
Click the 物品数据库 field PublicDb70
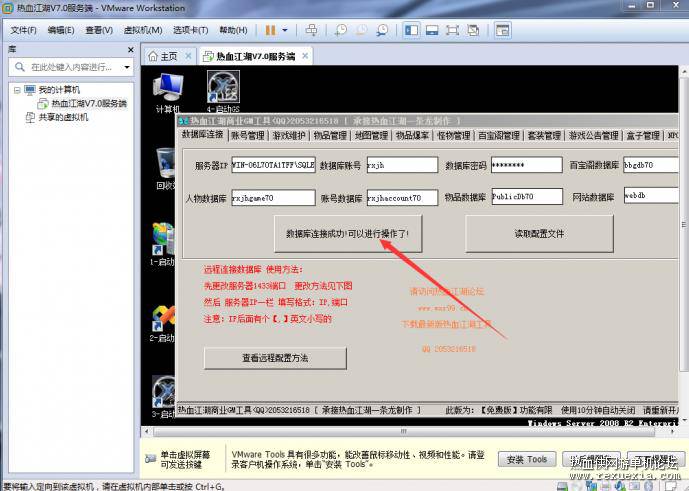(527, 196)
